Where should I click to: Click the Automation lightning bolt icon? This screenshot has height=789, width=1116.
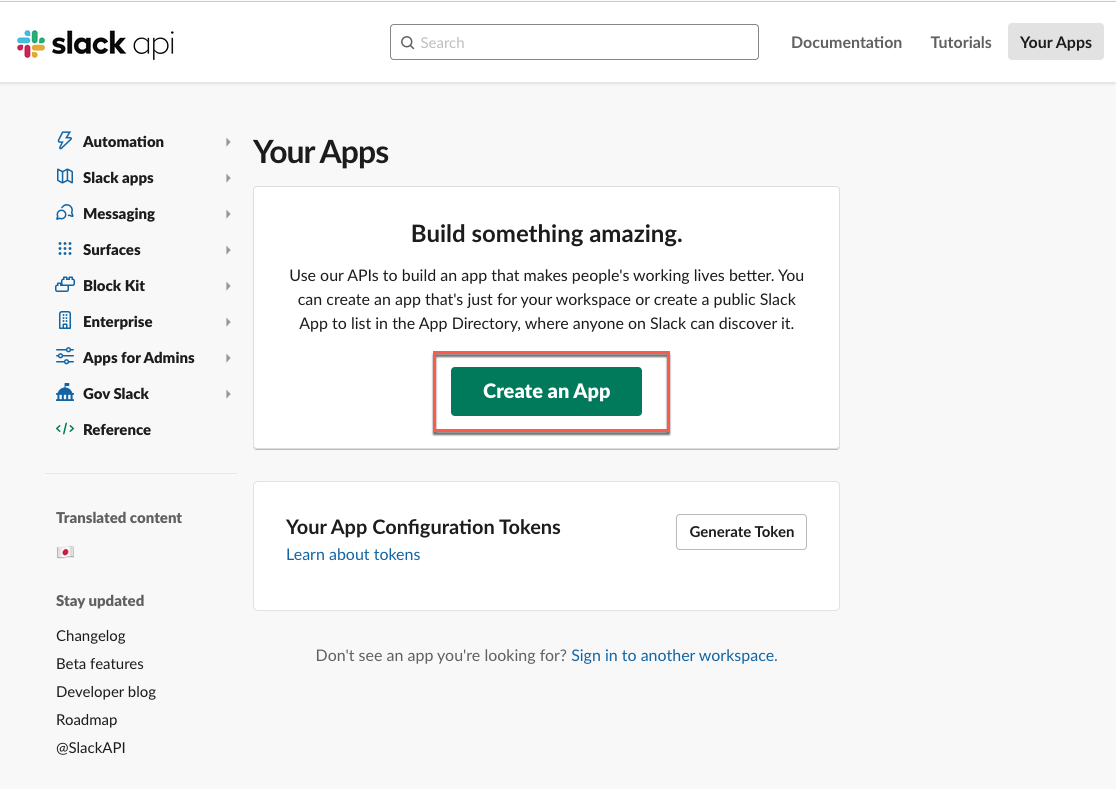tap(65, 141)
